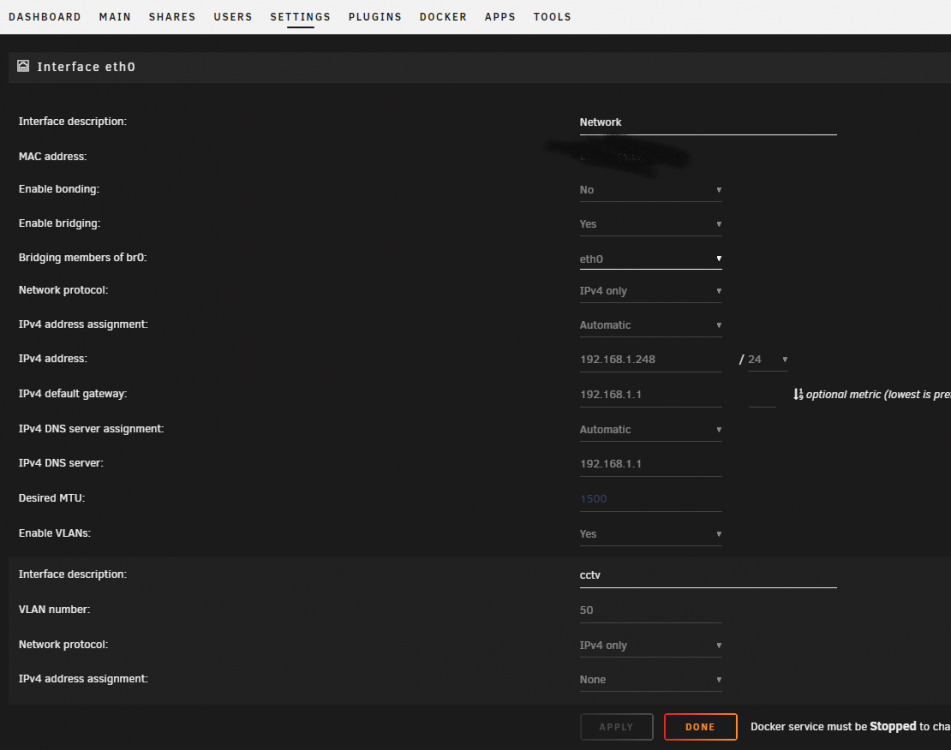Click the IPv4 DNS server field
Screen dimensions: 951x750
coord(650,464)
